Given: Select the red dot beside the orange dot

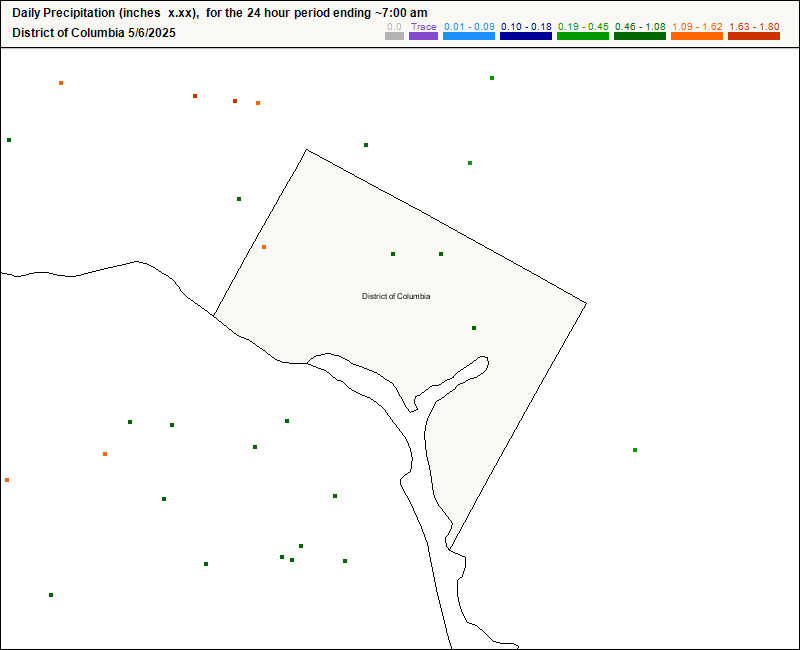Looking at the screenshot, I should pyautogui.click(x=235, y=101).
